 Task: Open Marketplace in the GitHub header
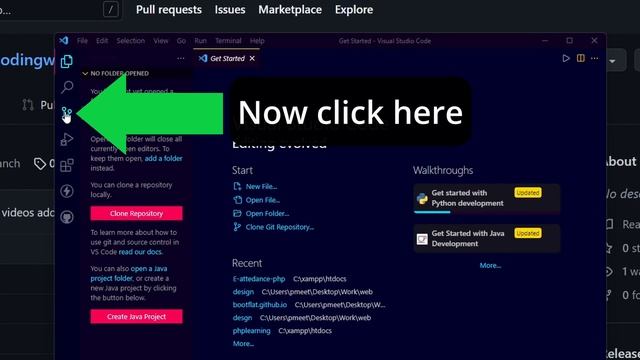pos(290,9)
